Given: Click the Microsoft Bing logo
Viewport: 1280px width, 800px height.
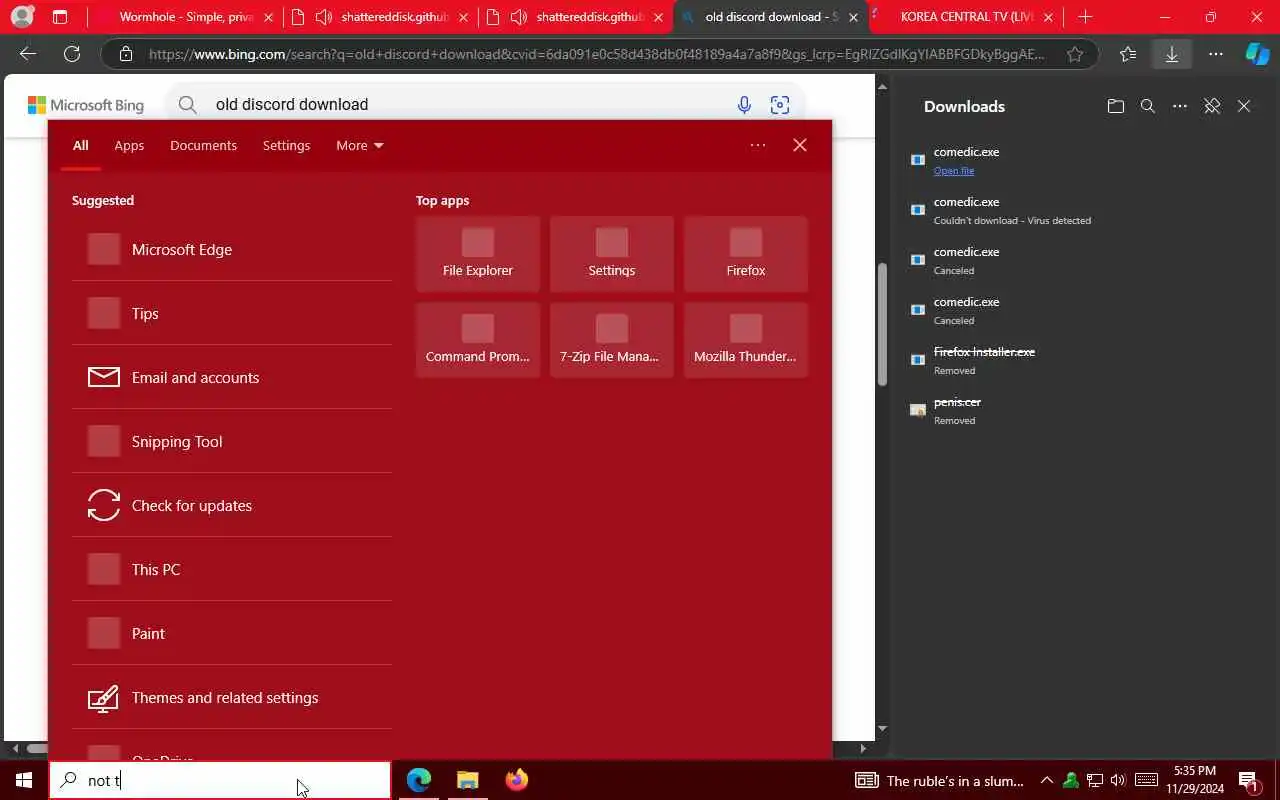Looking at the screenshot, I should tap(86, 105).
